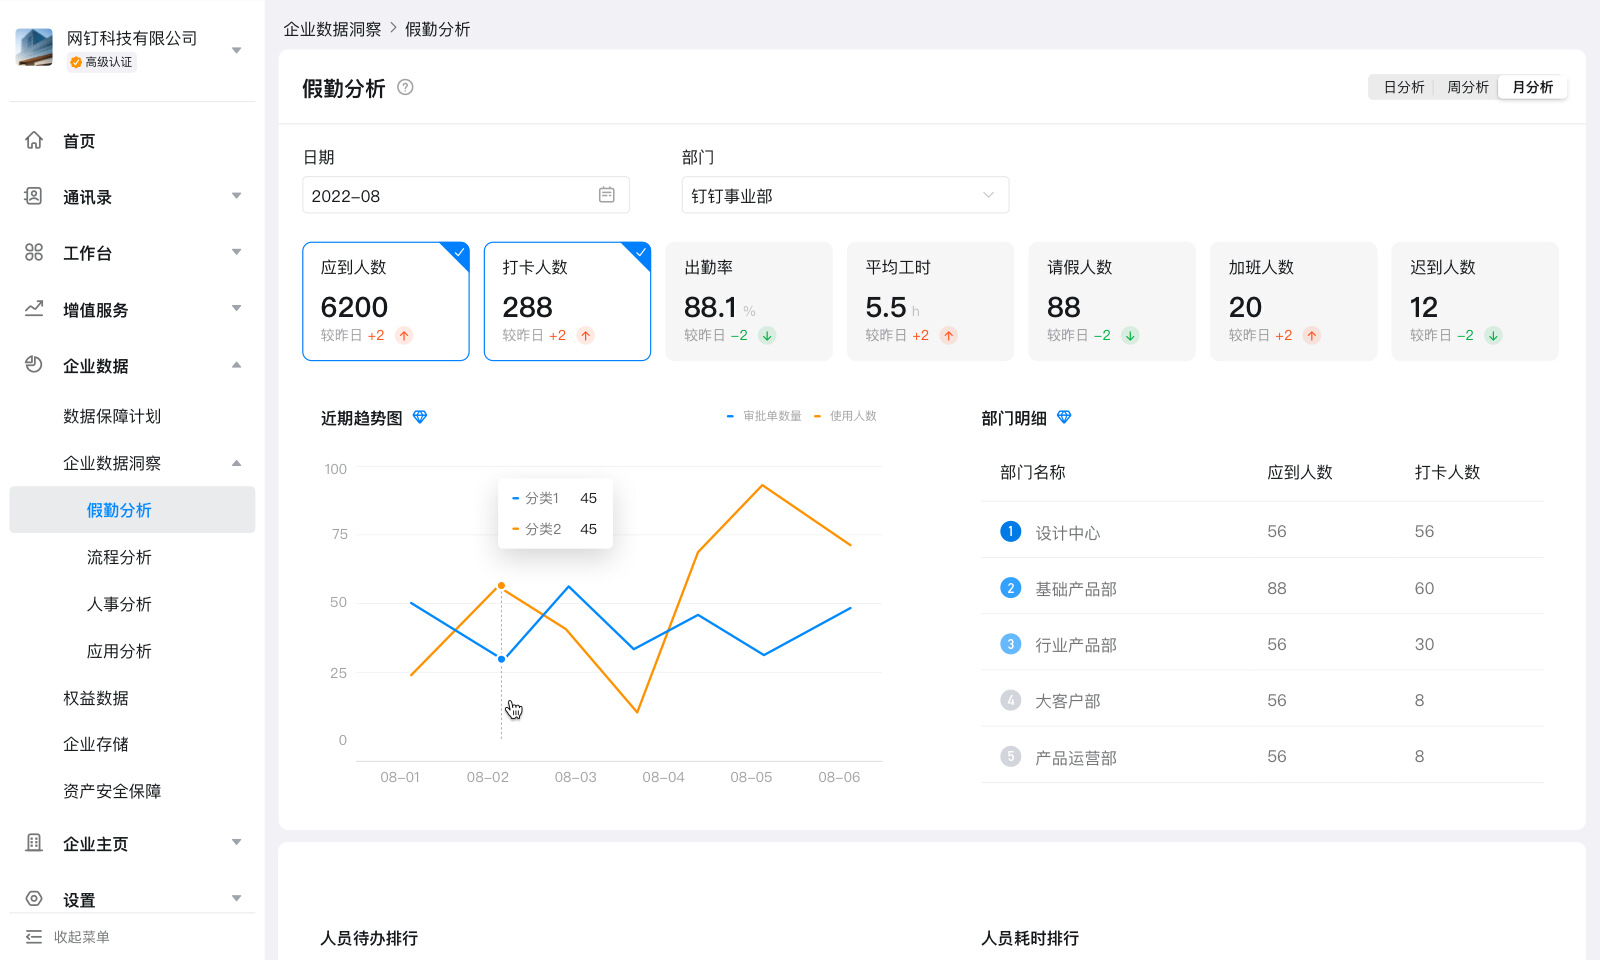The image size is (1600, 960).
Task: Open the 设计中心 department row
Action: [x=1067, y=532]
